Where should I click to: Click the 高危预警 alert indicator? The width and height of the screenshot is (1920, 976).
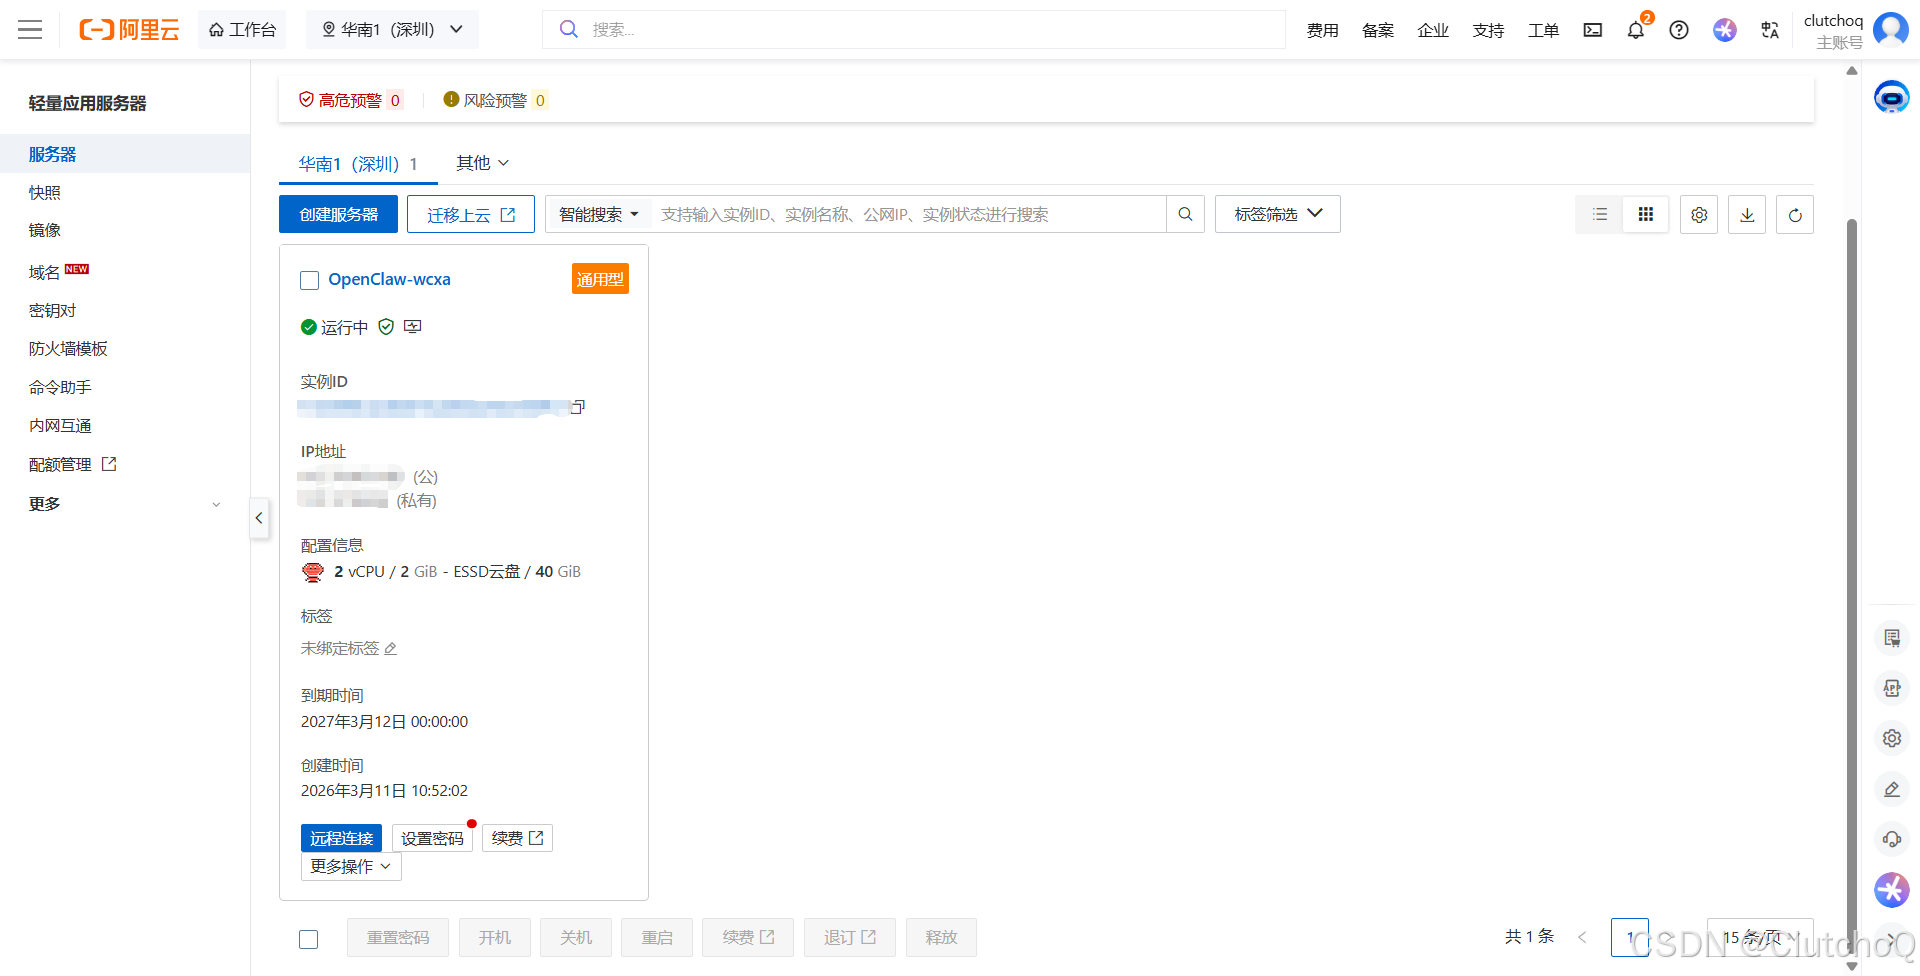[x=350, y=100]
